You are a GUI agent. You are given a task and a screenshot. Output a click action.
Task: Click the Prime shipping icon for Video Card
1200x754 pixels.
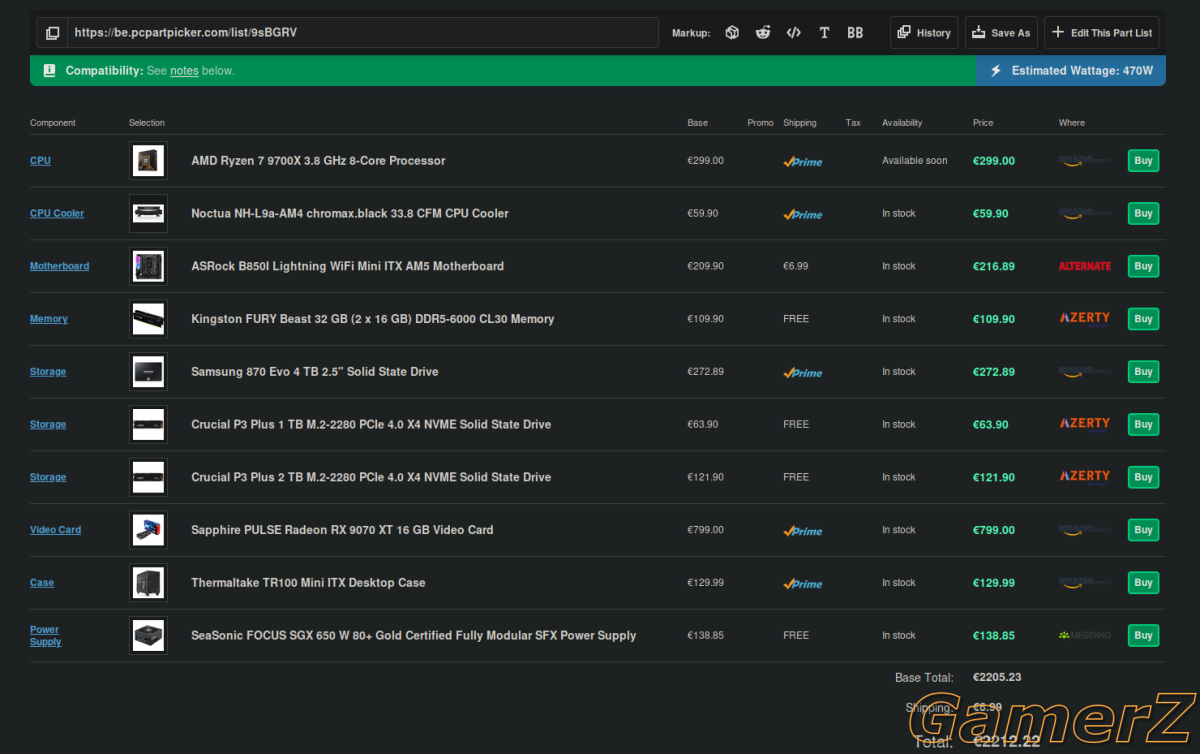point(803,531)
